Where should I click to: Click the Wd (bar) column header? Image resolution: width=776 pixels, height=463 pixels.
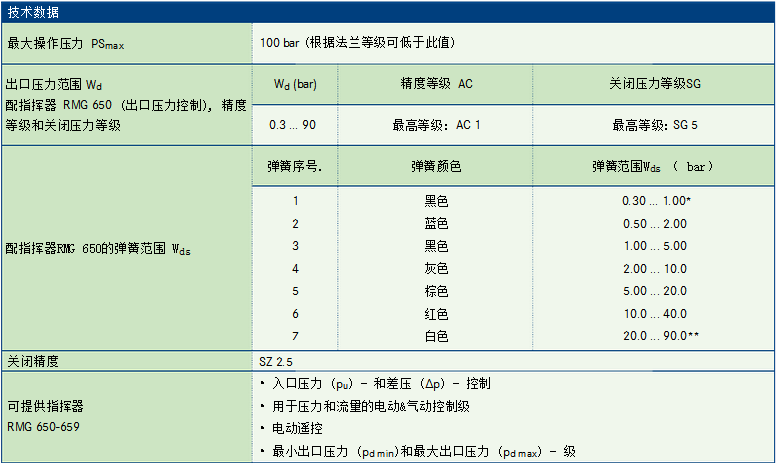coord(295,84)
